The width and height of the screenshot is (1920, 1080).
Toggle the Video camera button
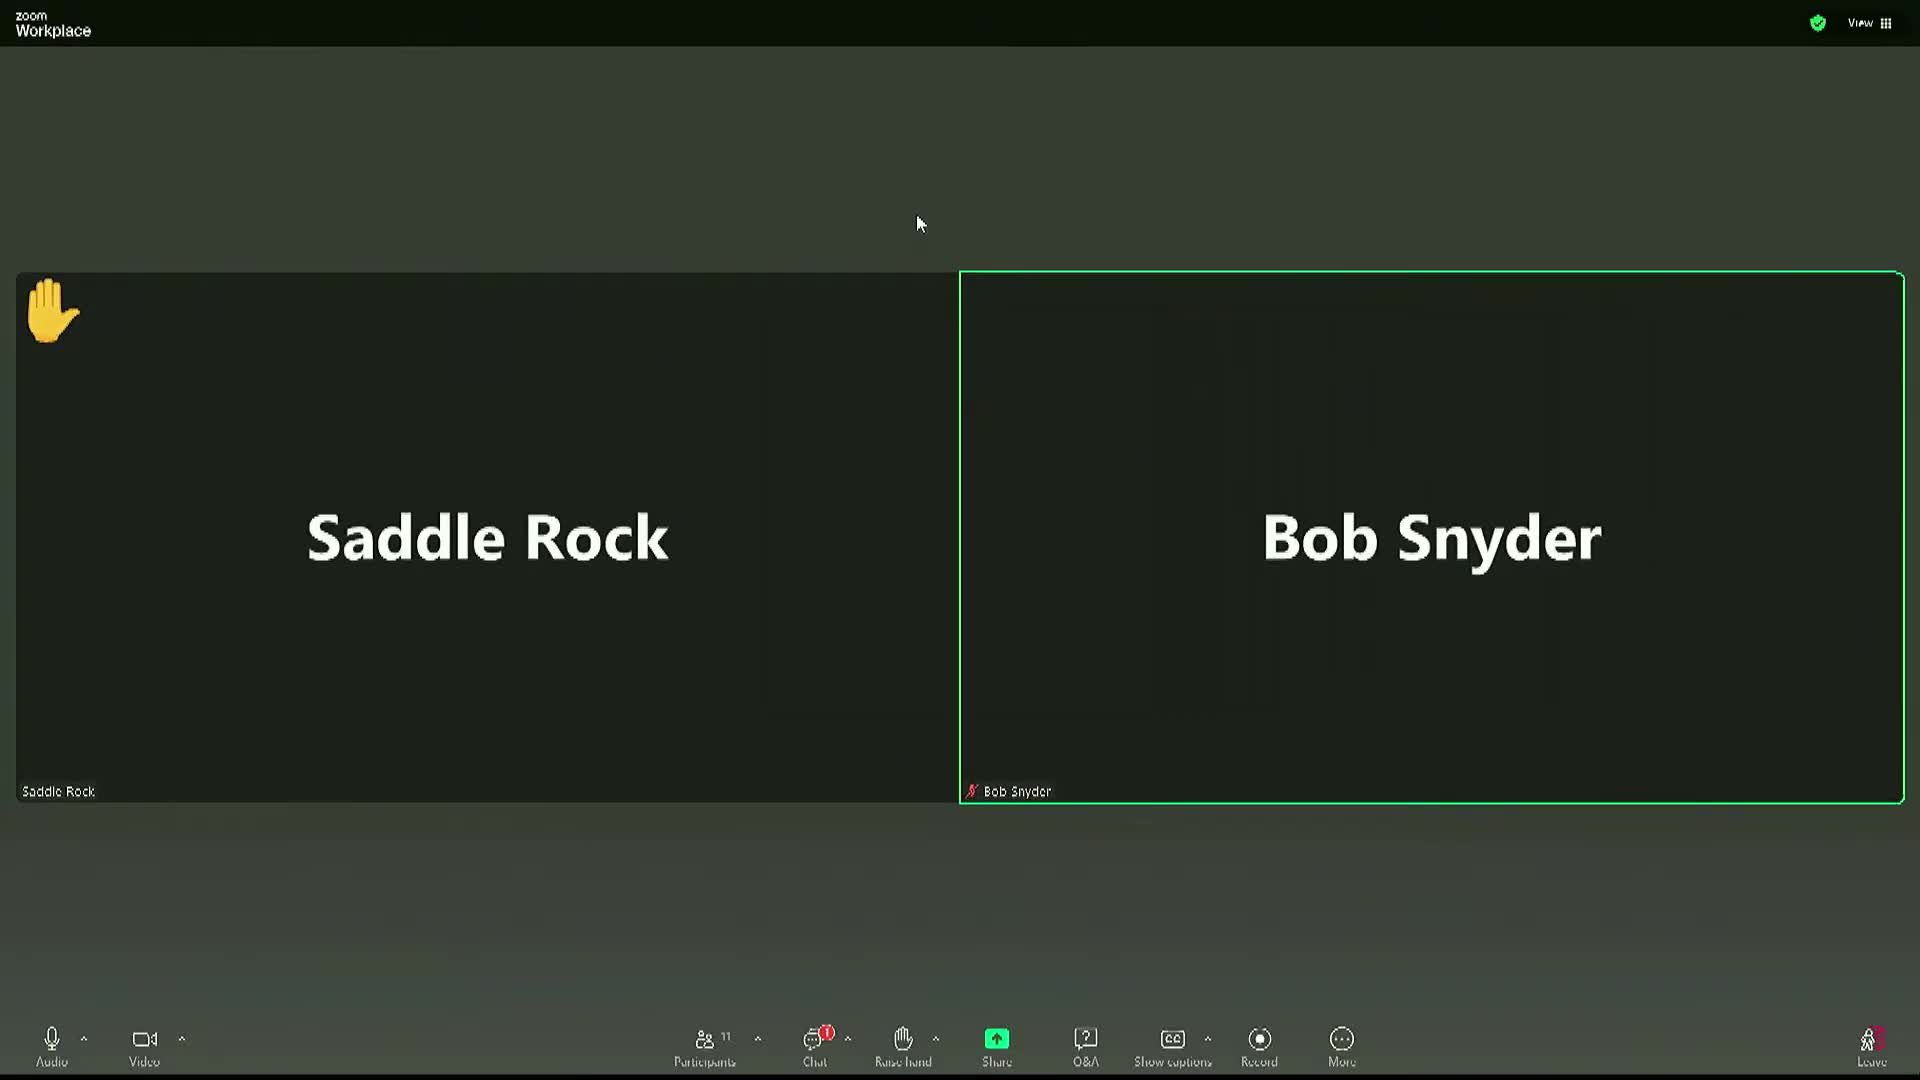(x=145, y=1046)
